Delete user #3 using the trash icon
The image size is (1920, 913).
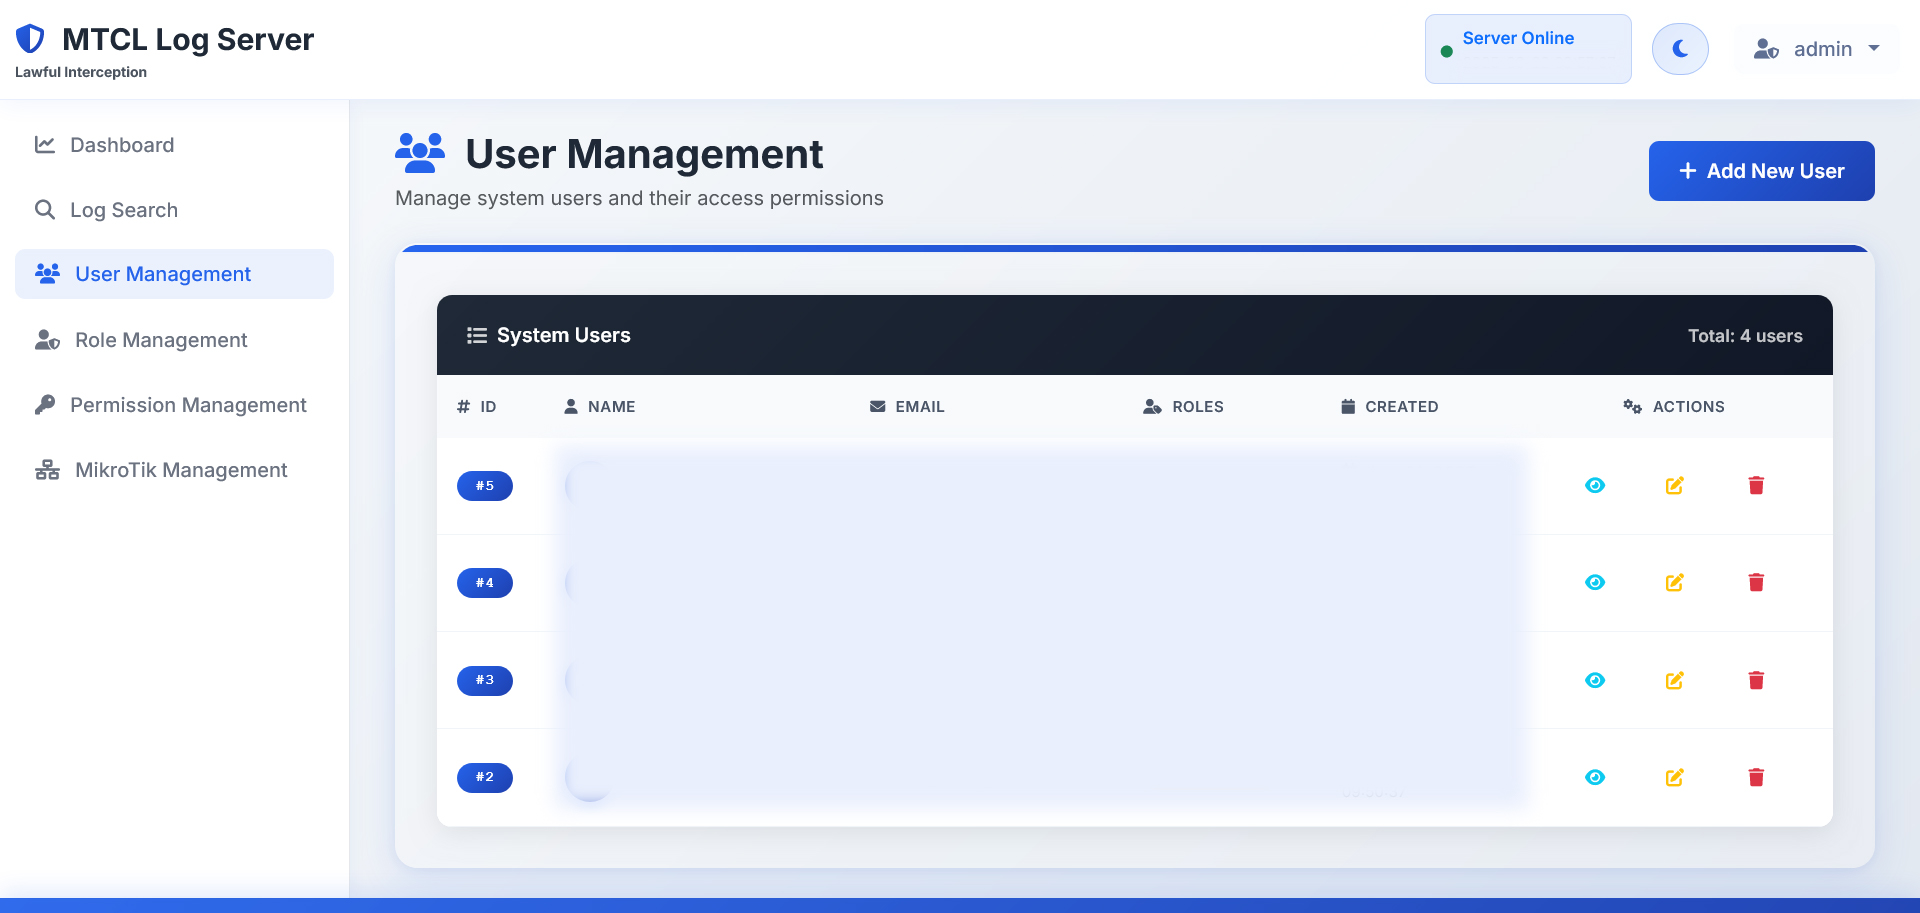click(x=1755, y=680)
